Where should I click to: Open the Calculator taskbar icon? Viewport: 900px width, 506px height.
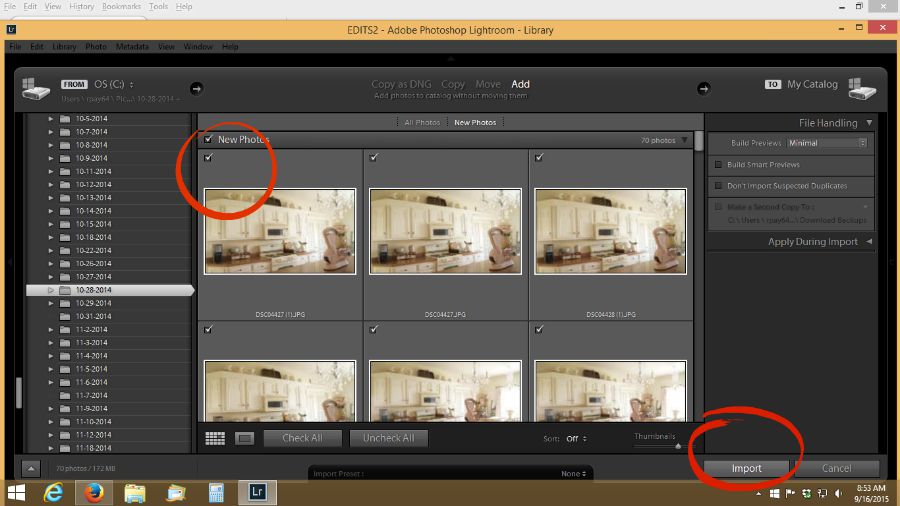216,493
